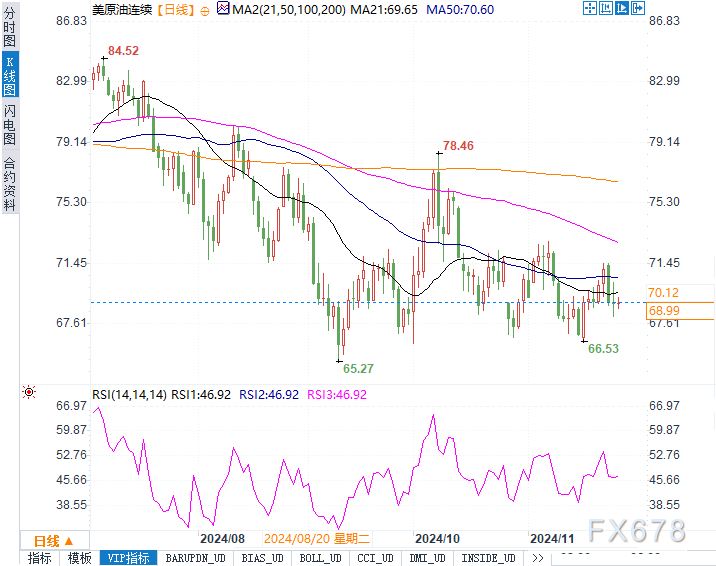Open 合约资料 contract info panel
This screenshot has height=566, width=716.
click(10, 184)
